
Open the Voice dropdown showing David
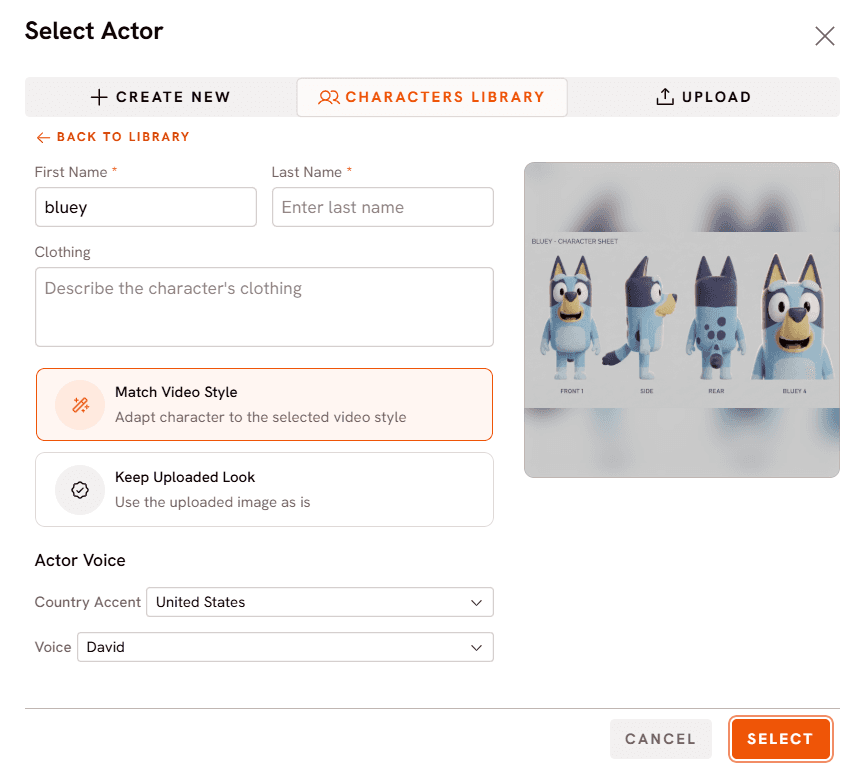[x=285, y=647]
